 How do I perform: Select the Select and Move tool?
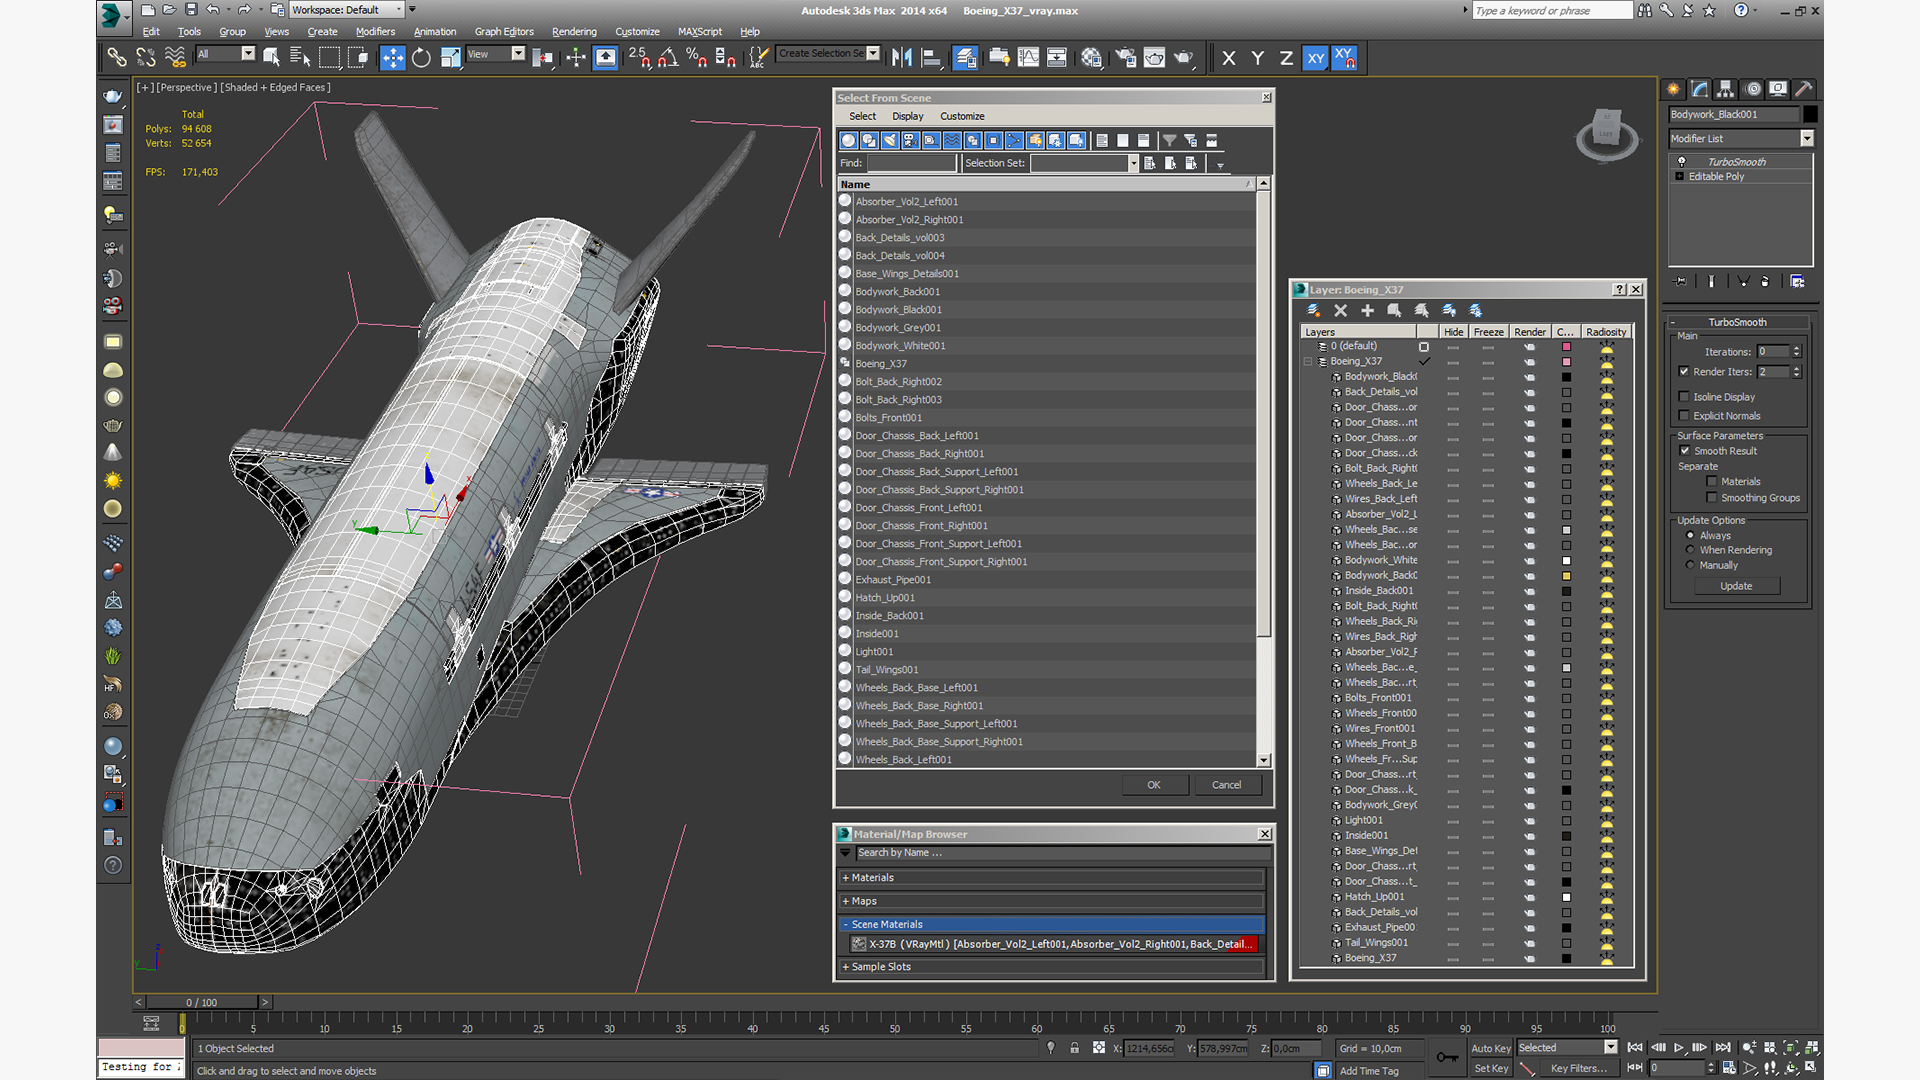click(x=392, y=58)
